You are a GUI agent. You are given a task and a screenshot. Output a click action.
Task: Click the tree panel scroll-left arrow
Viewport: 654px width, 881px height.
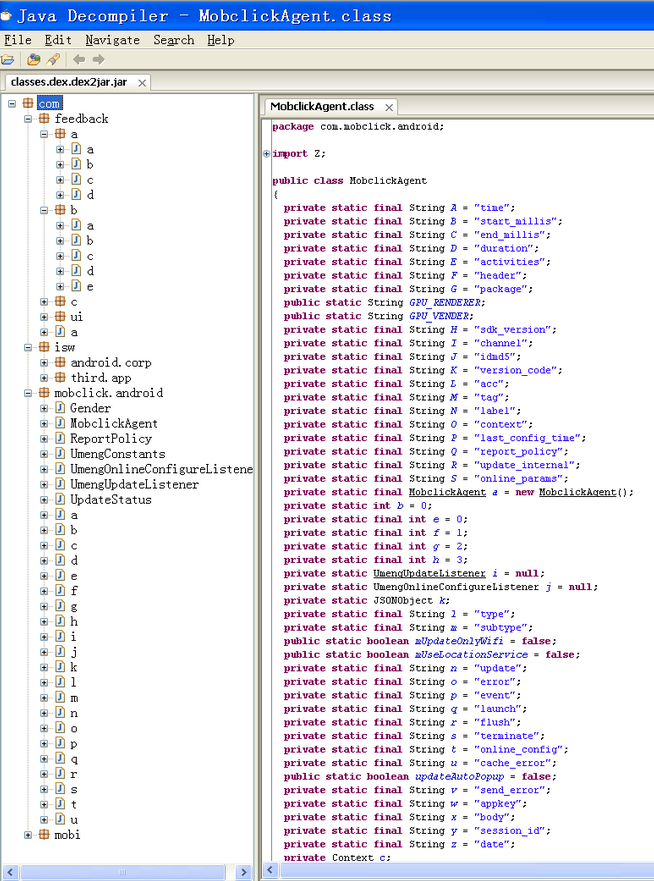11,872
